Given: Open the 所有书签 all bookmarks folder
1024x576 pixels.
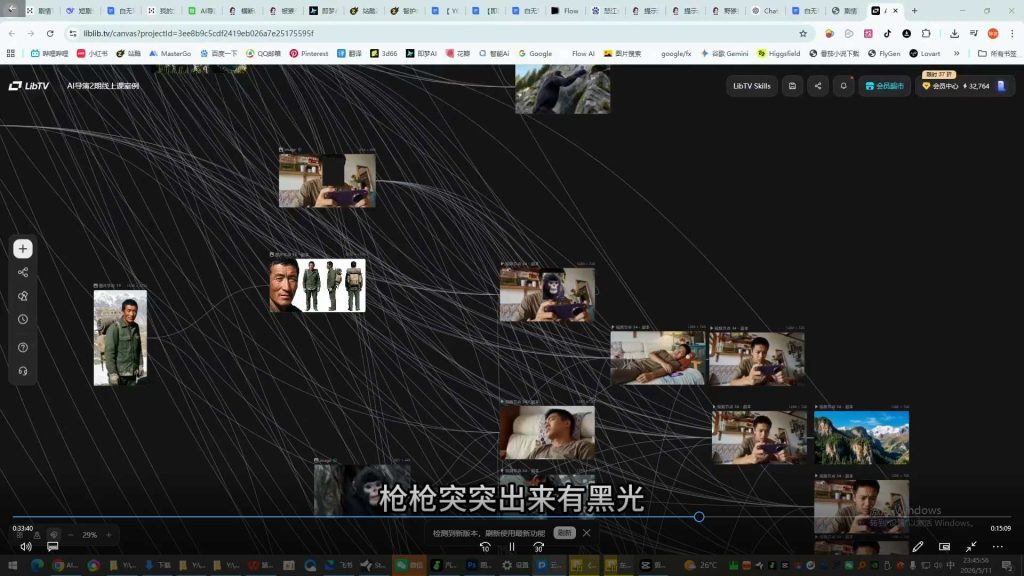Looking at the screenshot, I should click(x=997, y=54).
